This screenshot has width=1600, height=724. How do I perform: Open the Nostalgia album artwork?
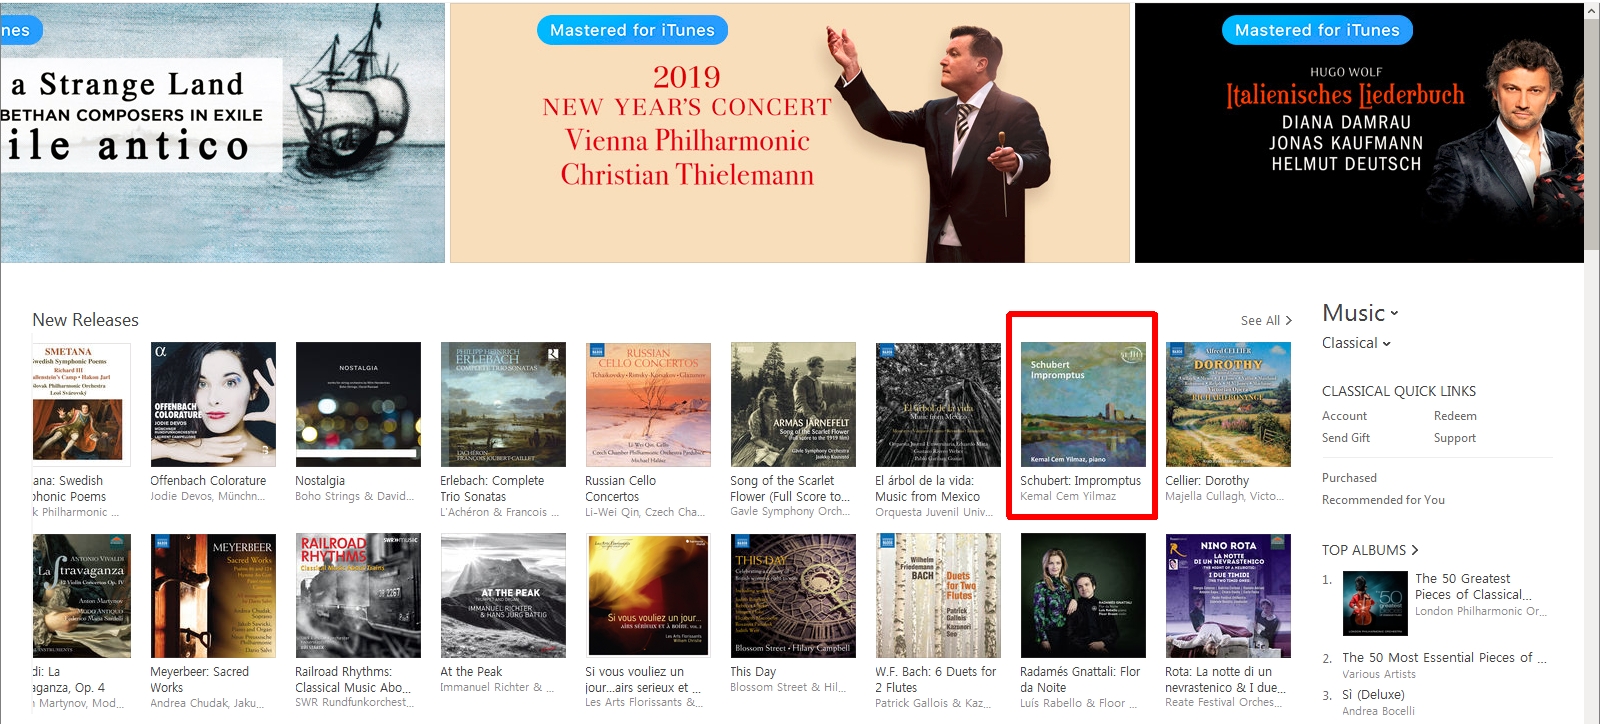[x=358, y=404]
